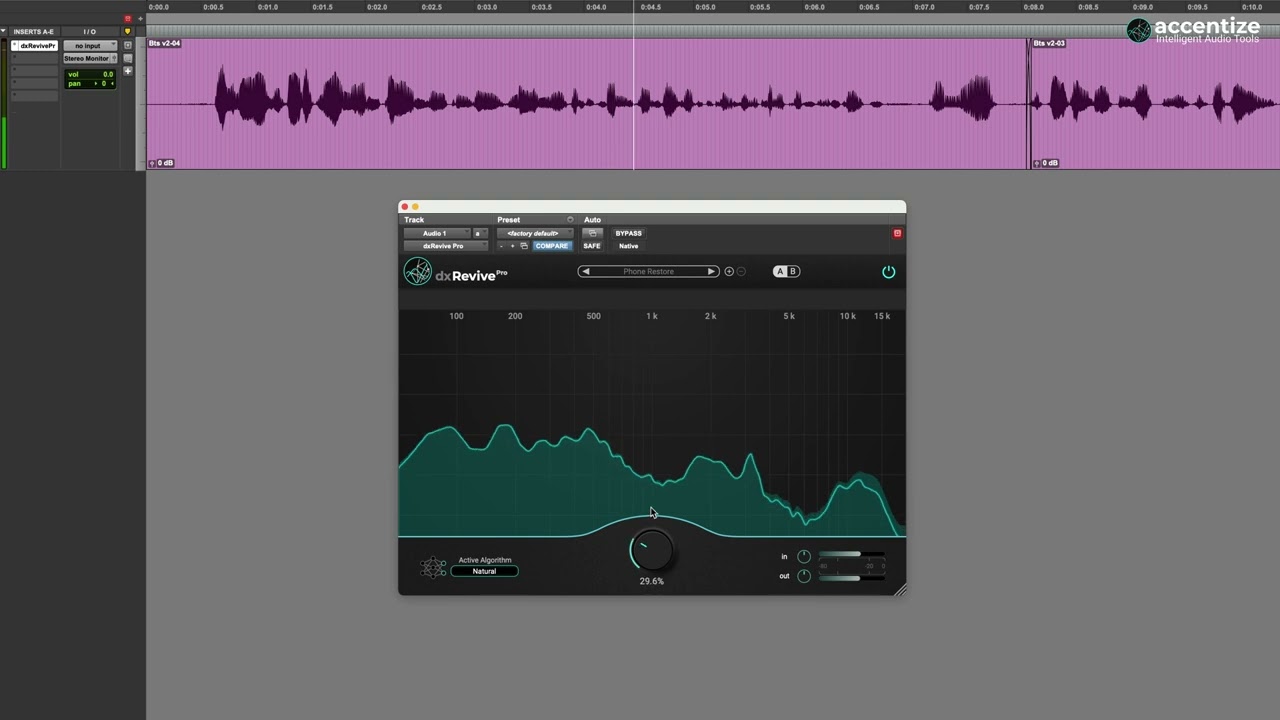Viewport: 1280px width, 720px height.
Task: Click the 0 dB clip gain on Bts v2-03
Action: coord(1050,163)
